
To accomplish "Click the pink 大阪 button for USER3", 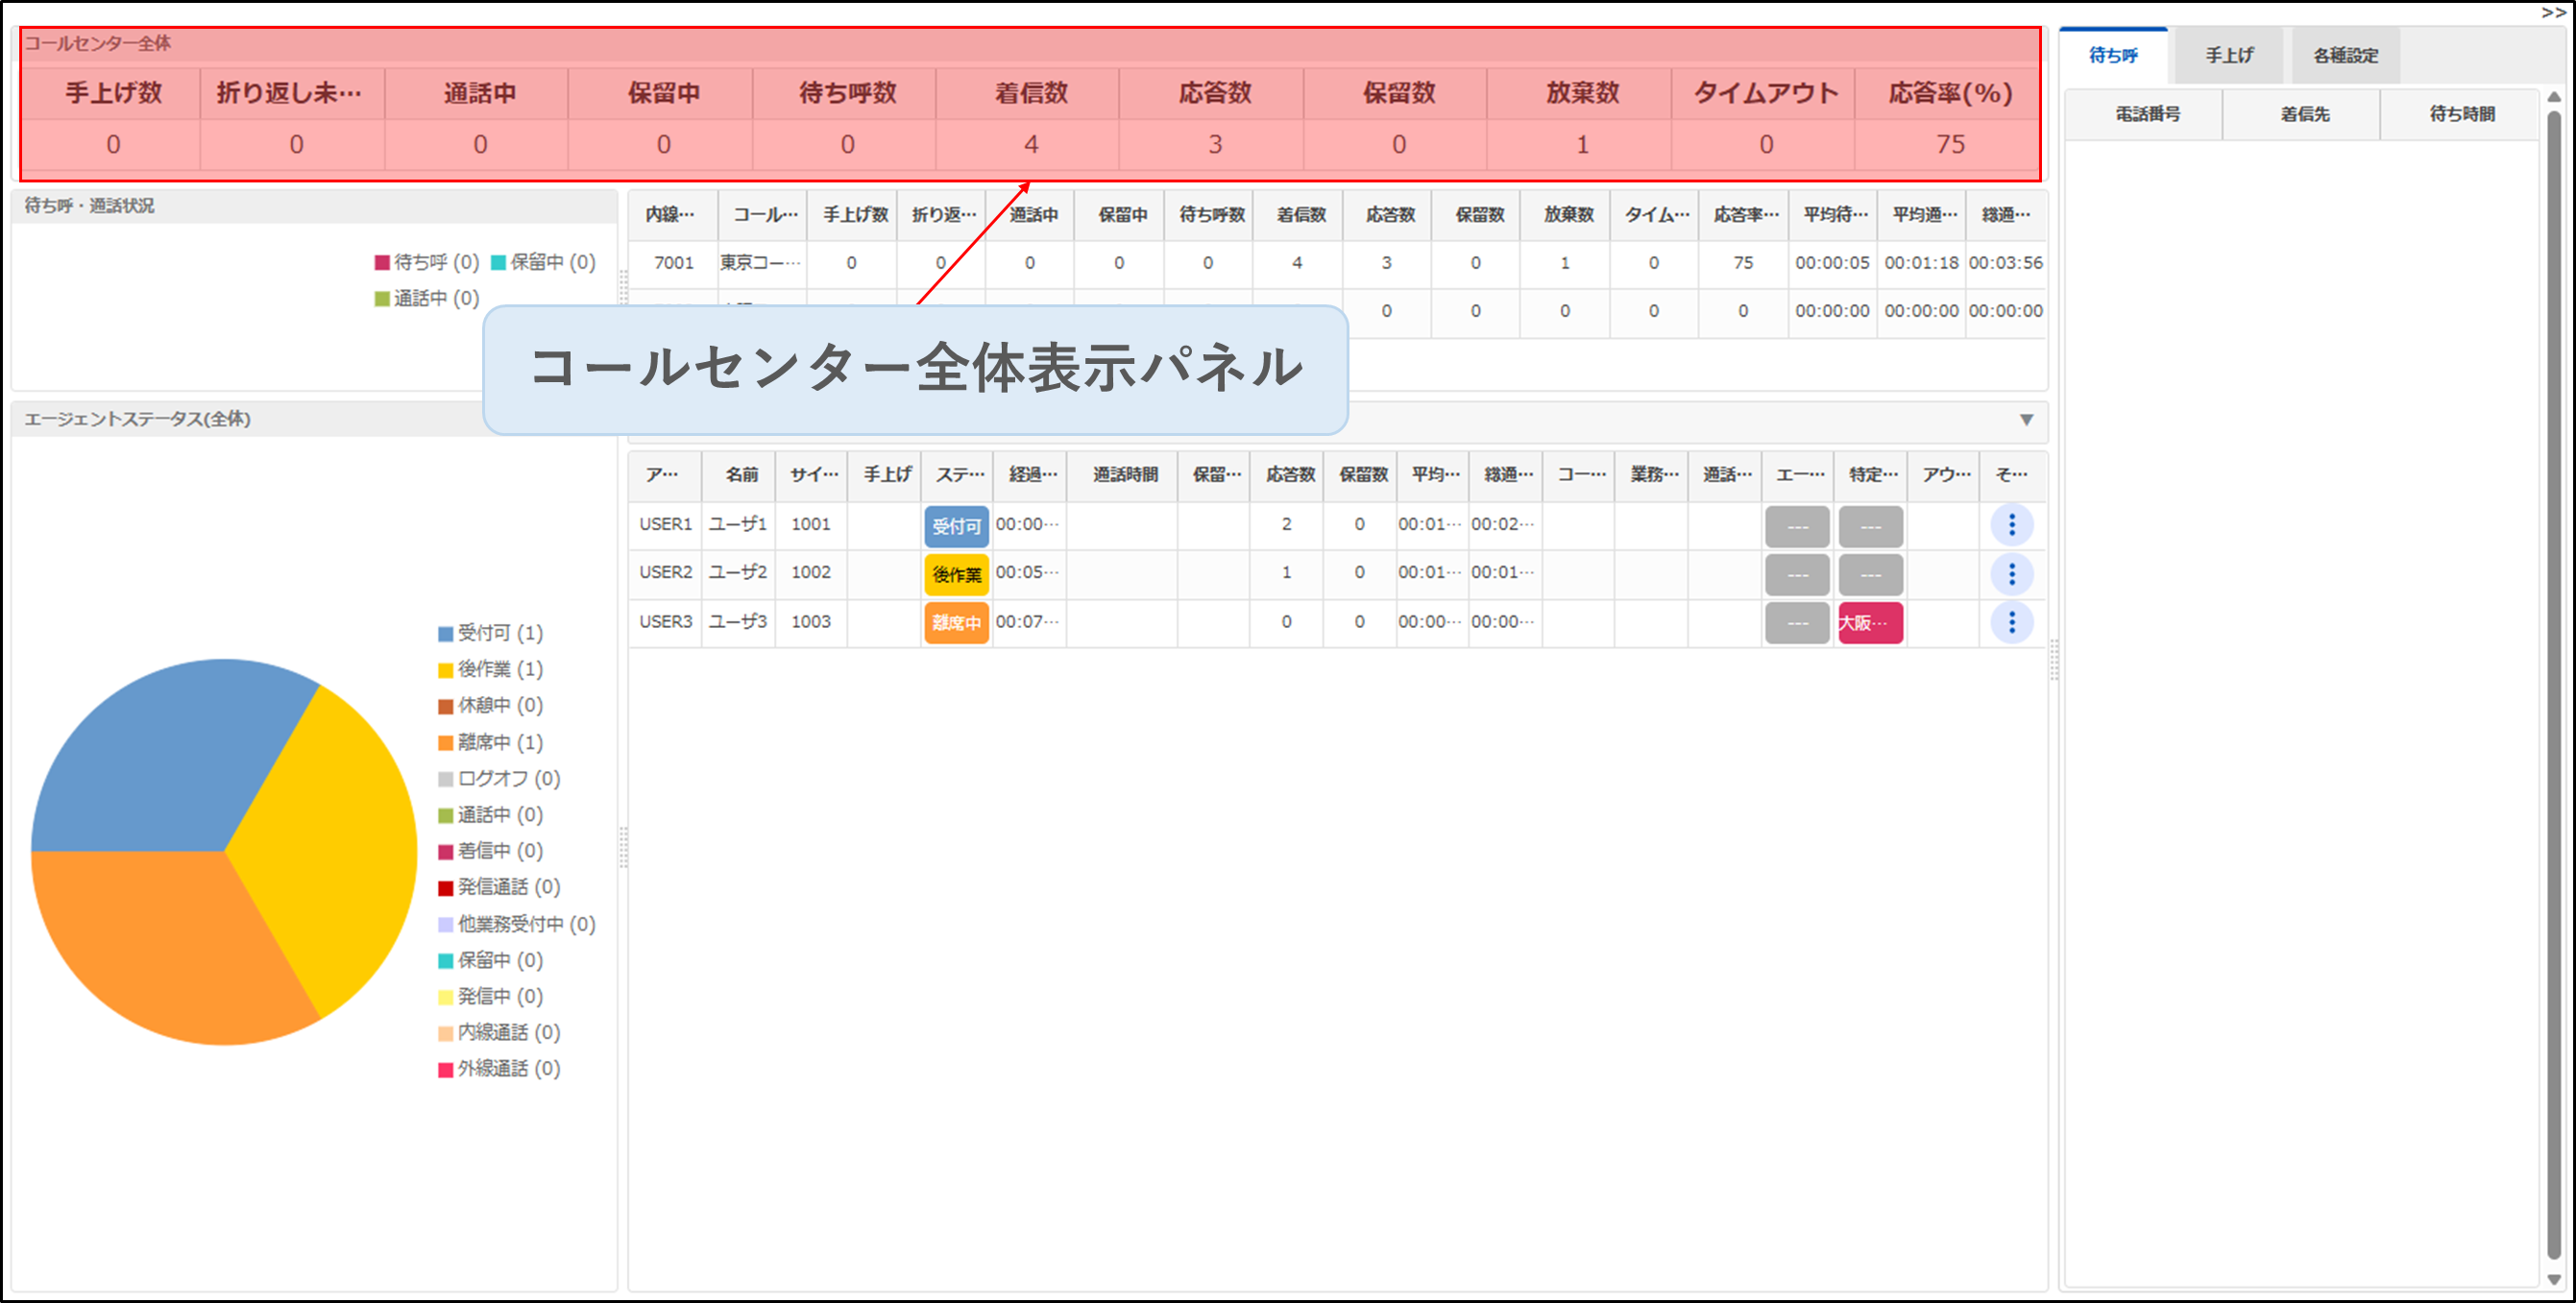I will click(x=1869, y=623).
